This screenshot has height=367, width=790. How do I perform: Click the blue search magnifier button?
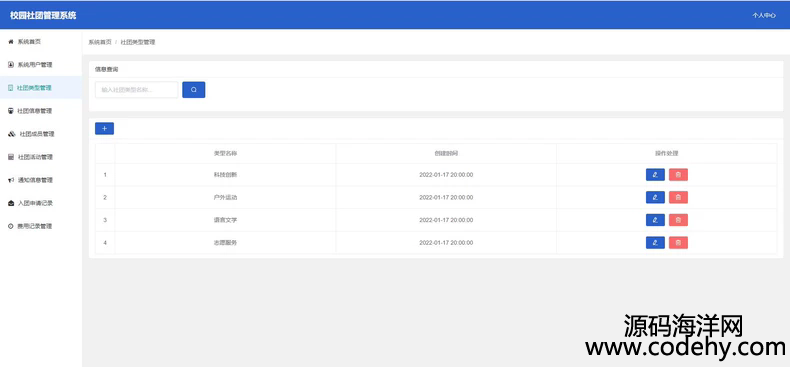(x=193, y=90)
